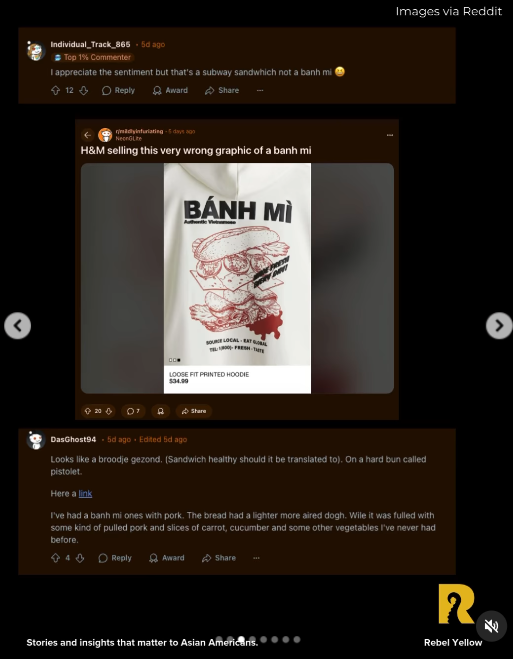Open the post's three-dot menu
The image size is (513, 659).
tap(390, 135)
